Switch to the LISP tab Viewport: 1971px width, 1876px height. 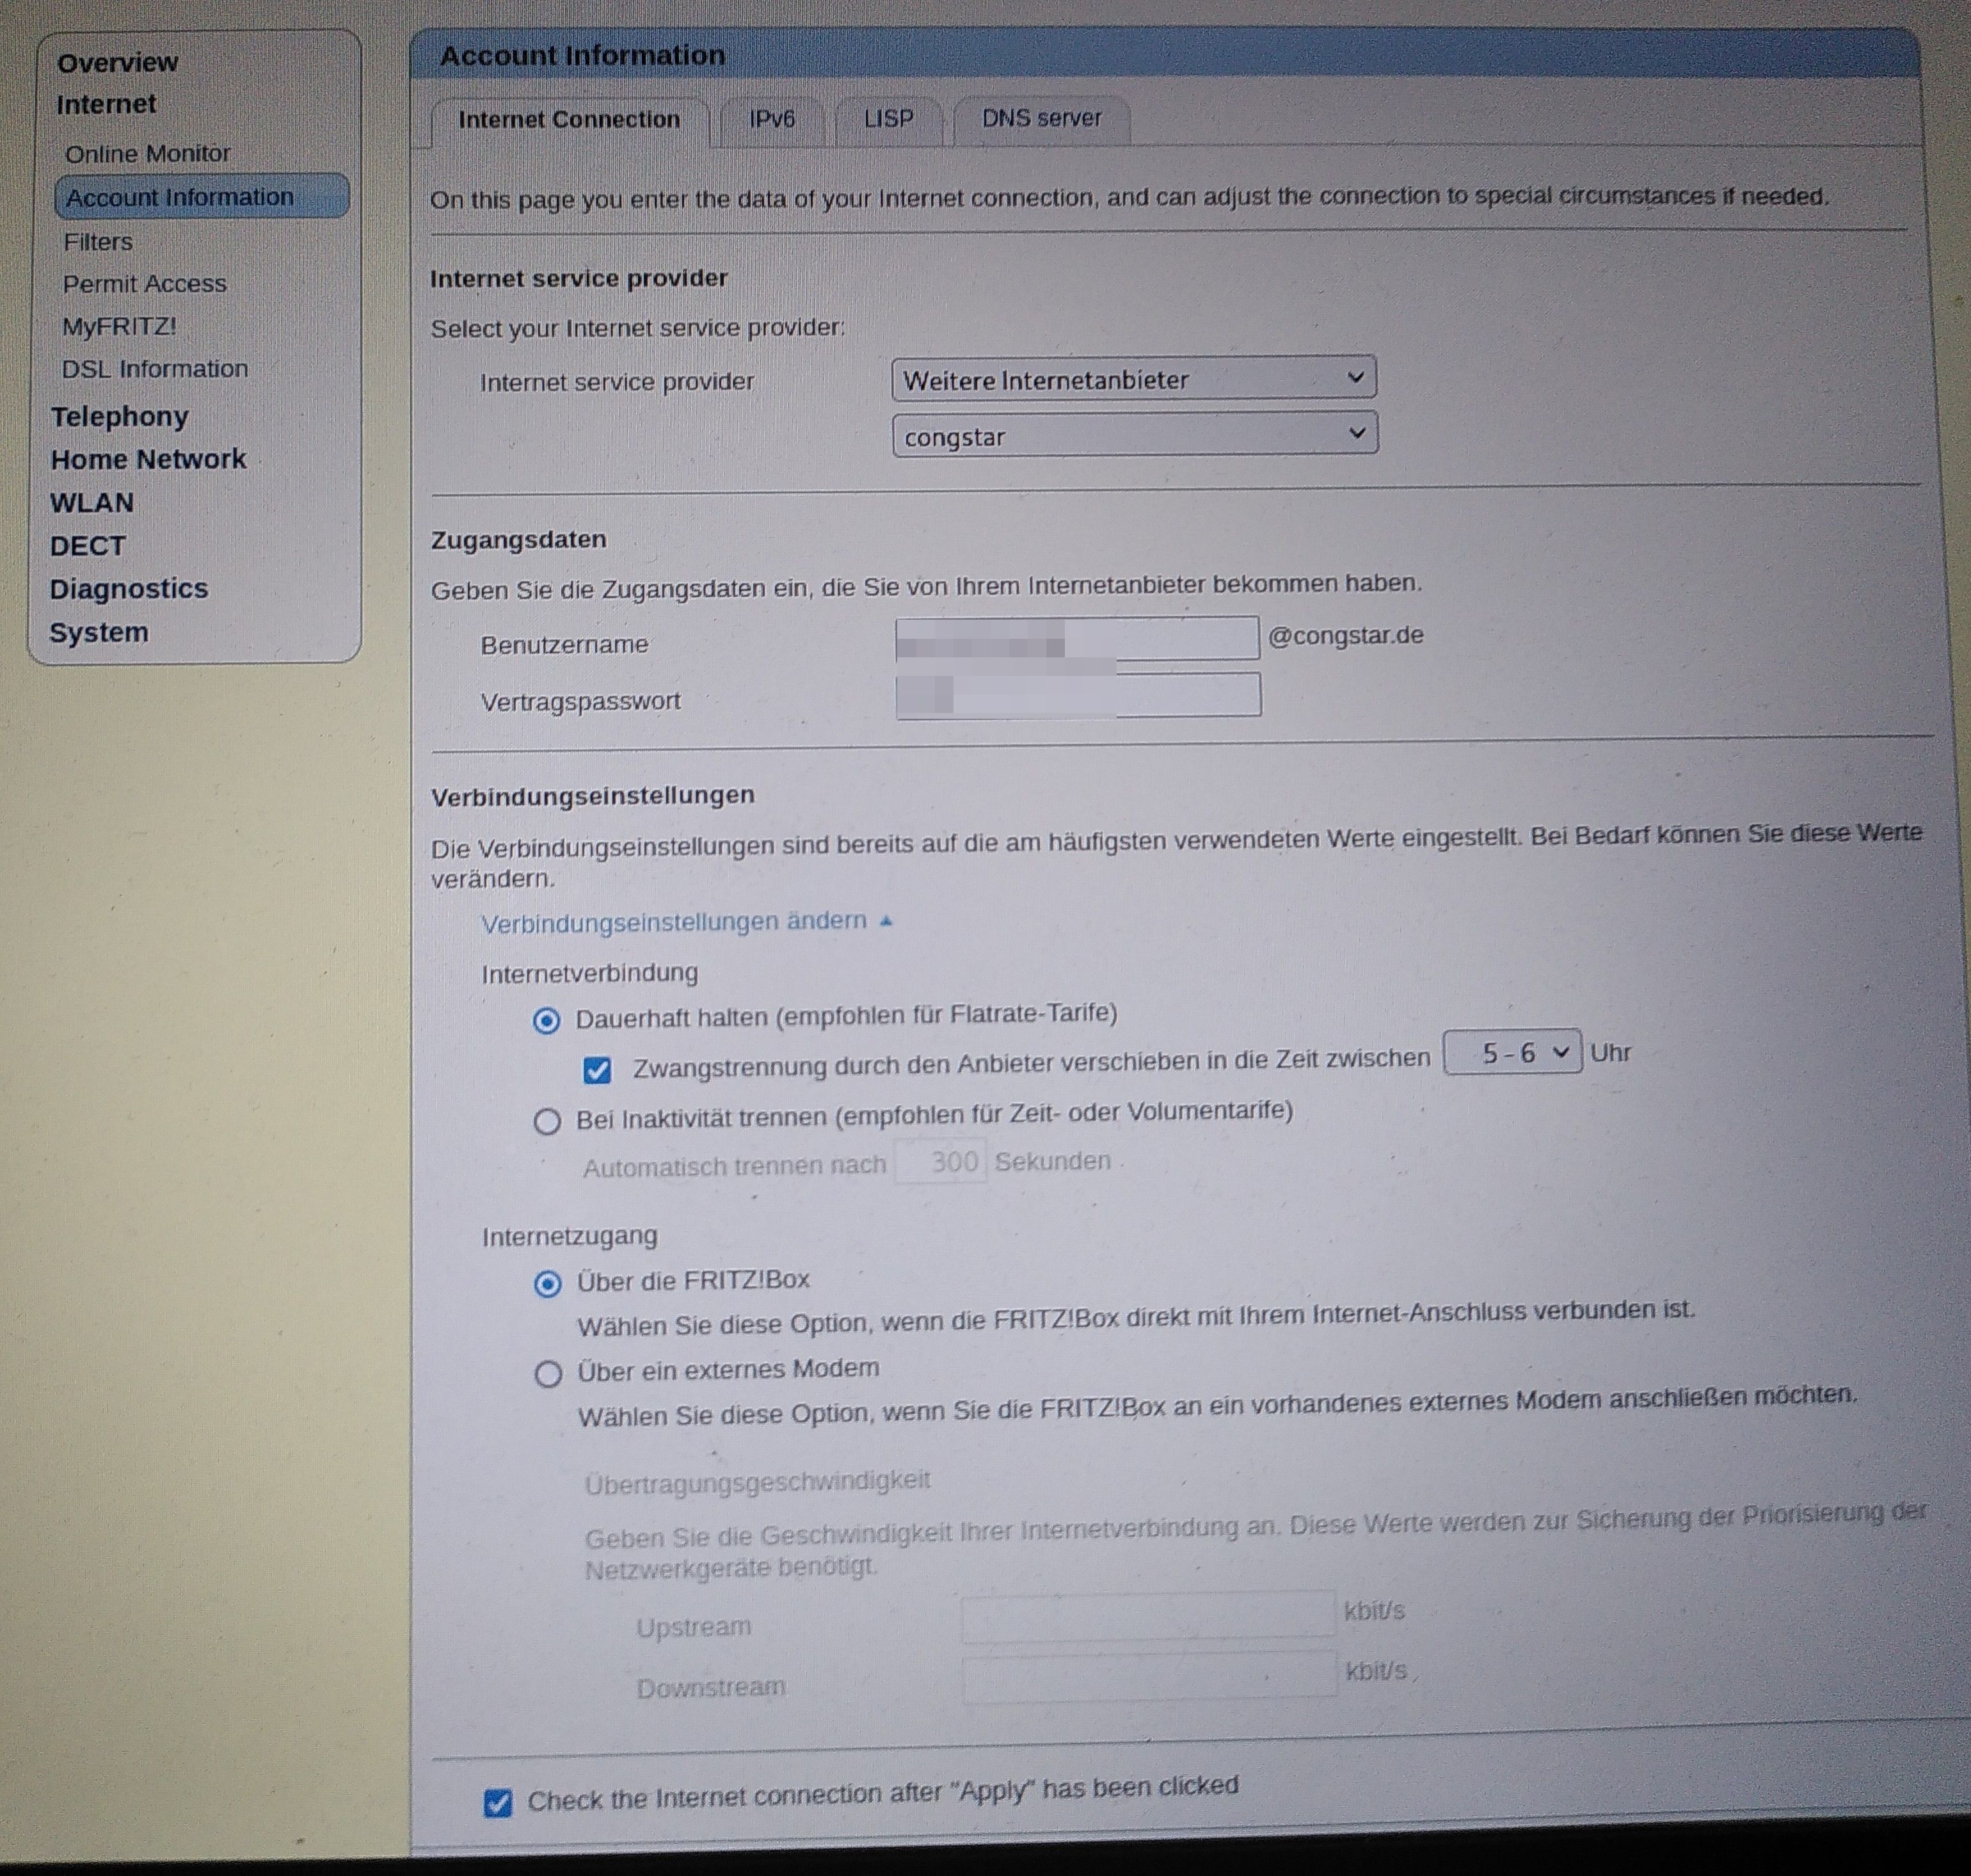888,119
